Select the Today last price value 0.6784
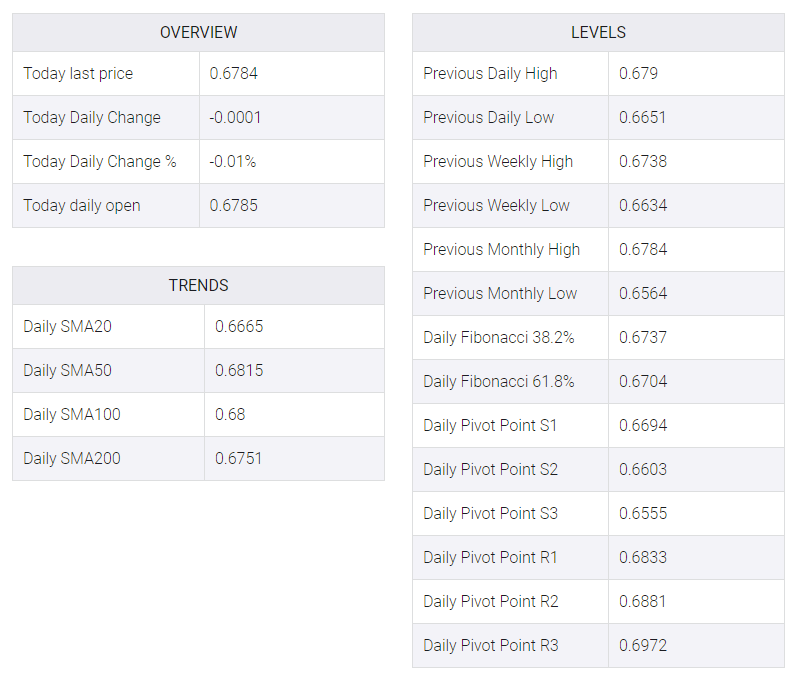The width and height of the screenshot is (799, 676). (x=233, y=73)
